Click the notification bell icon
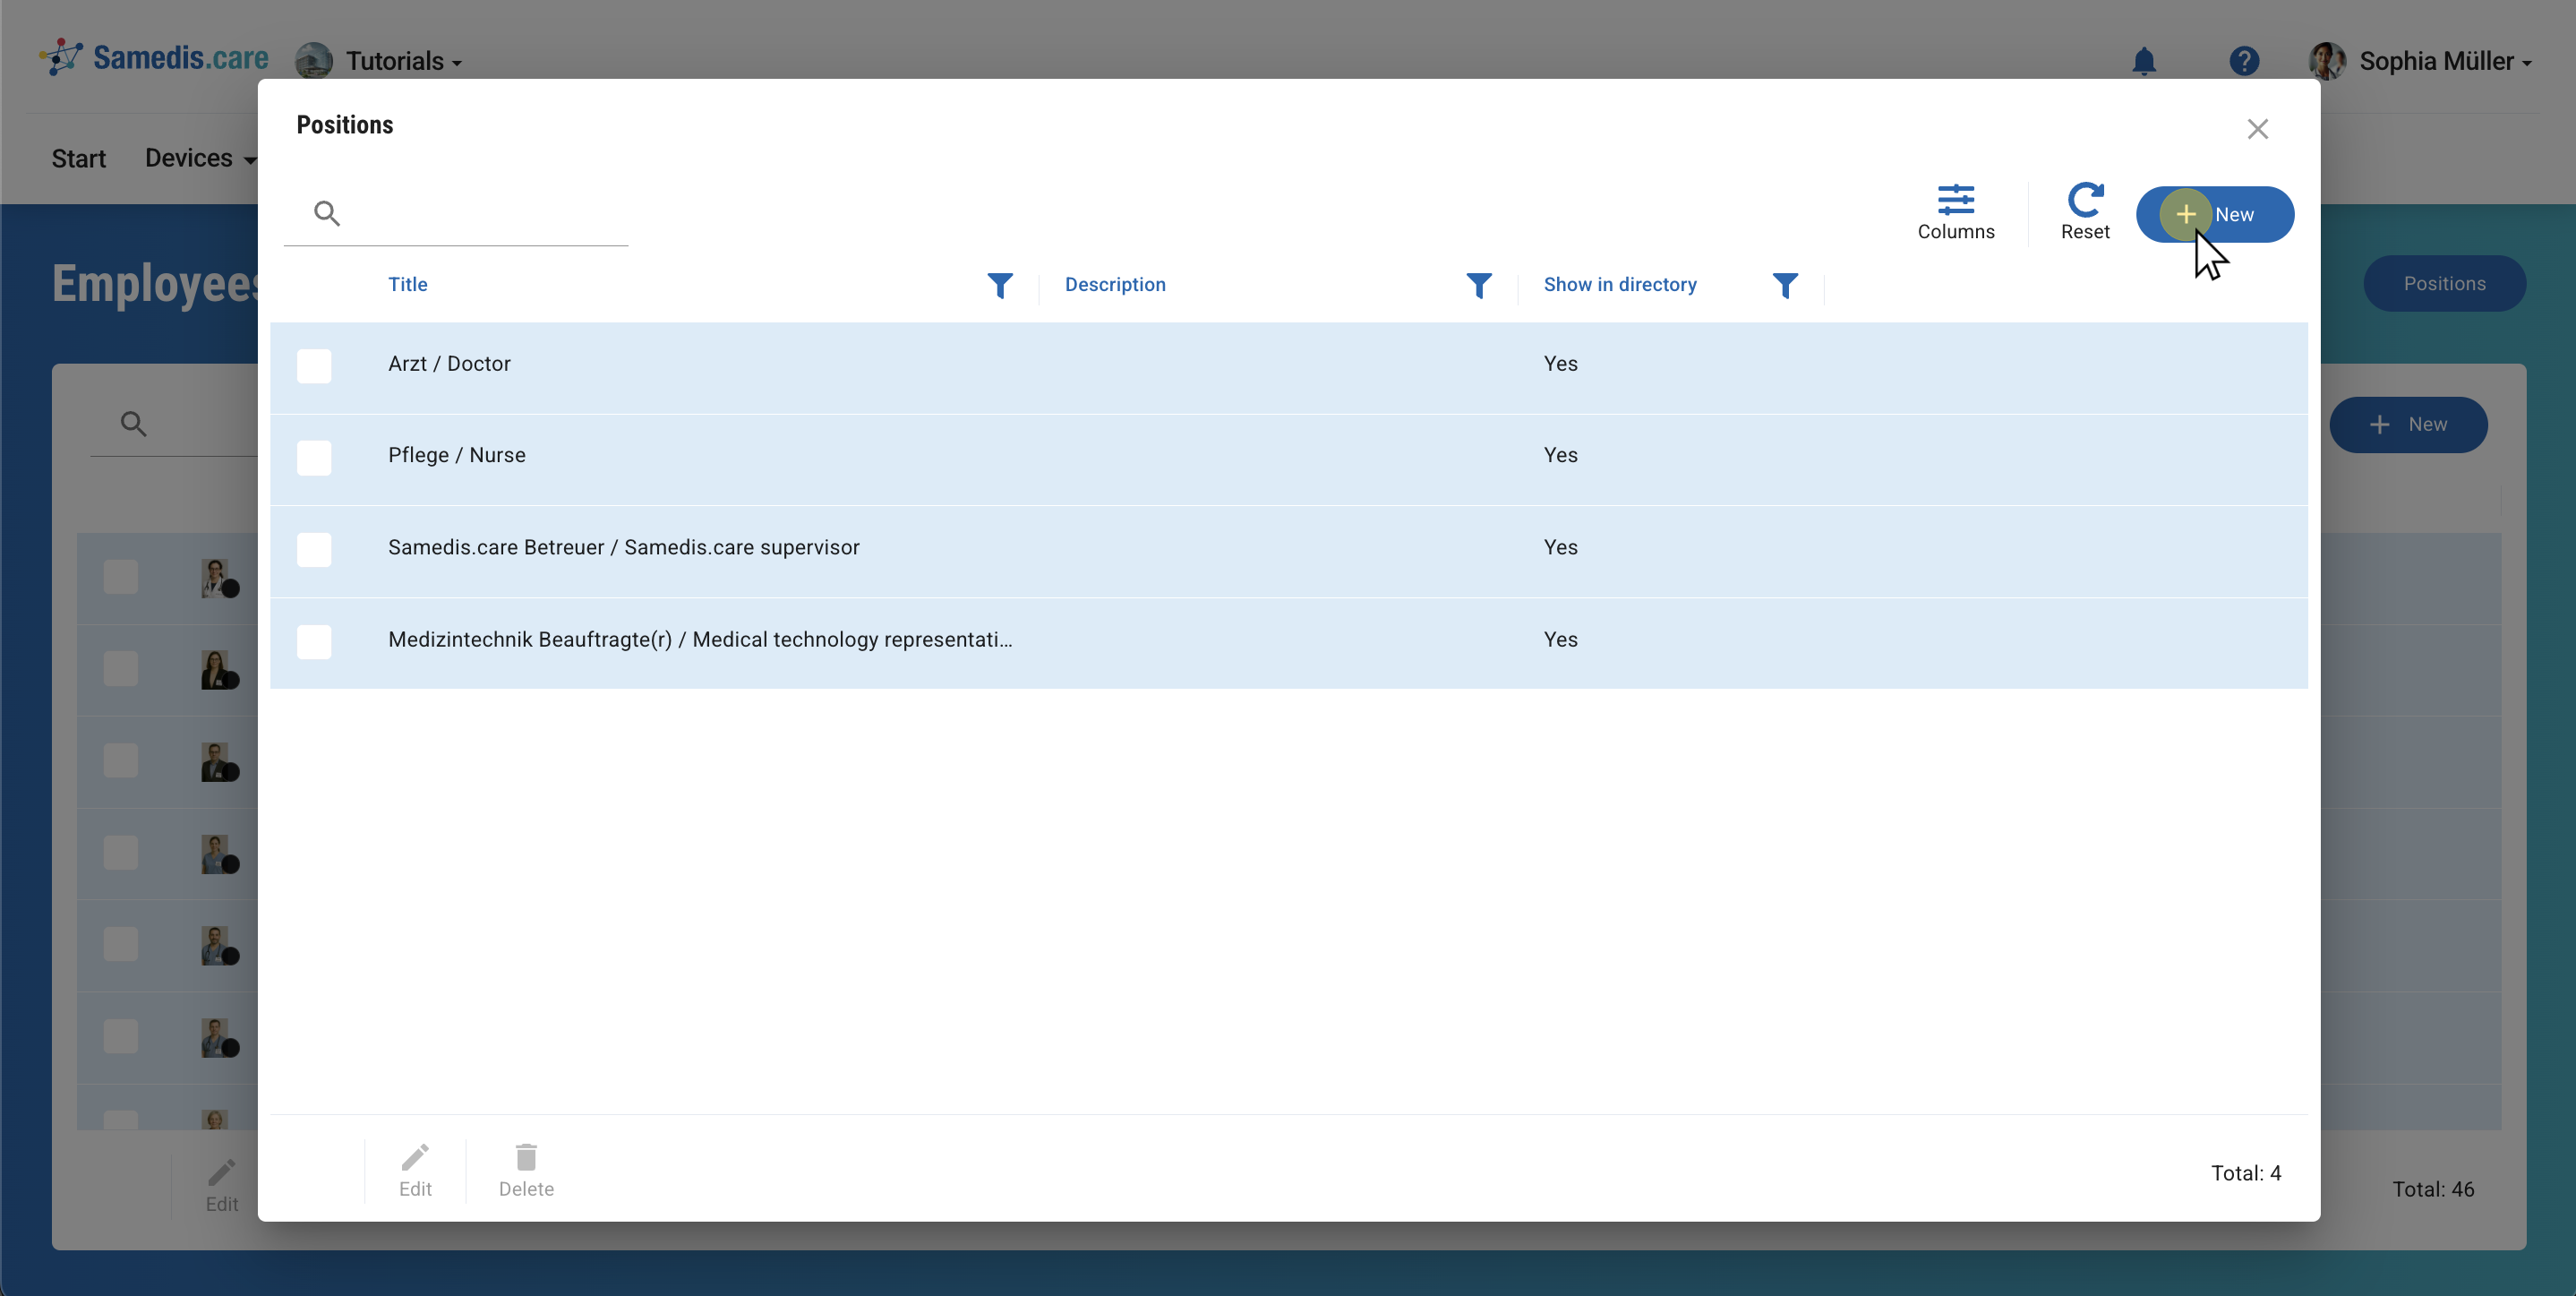The image size is (2576, 1296). (2143, 61)
